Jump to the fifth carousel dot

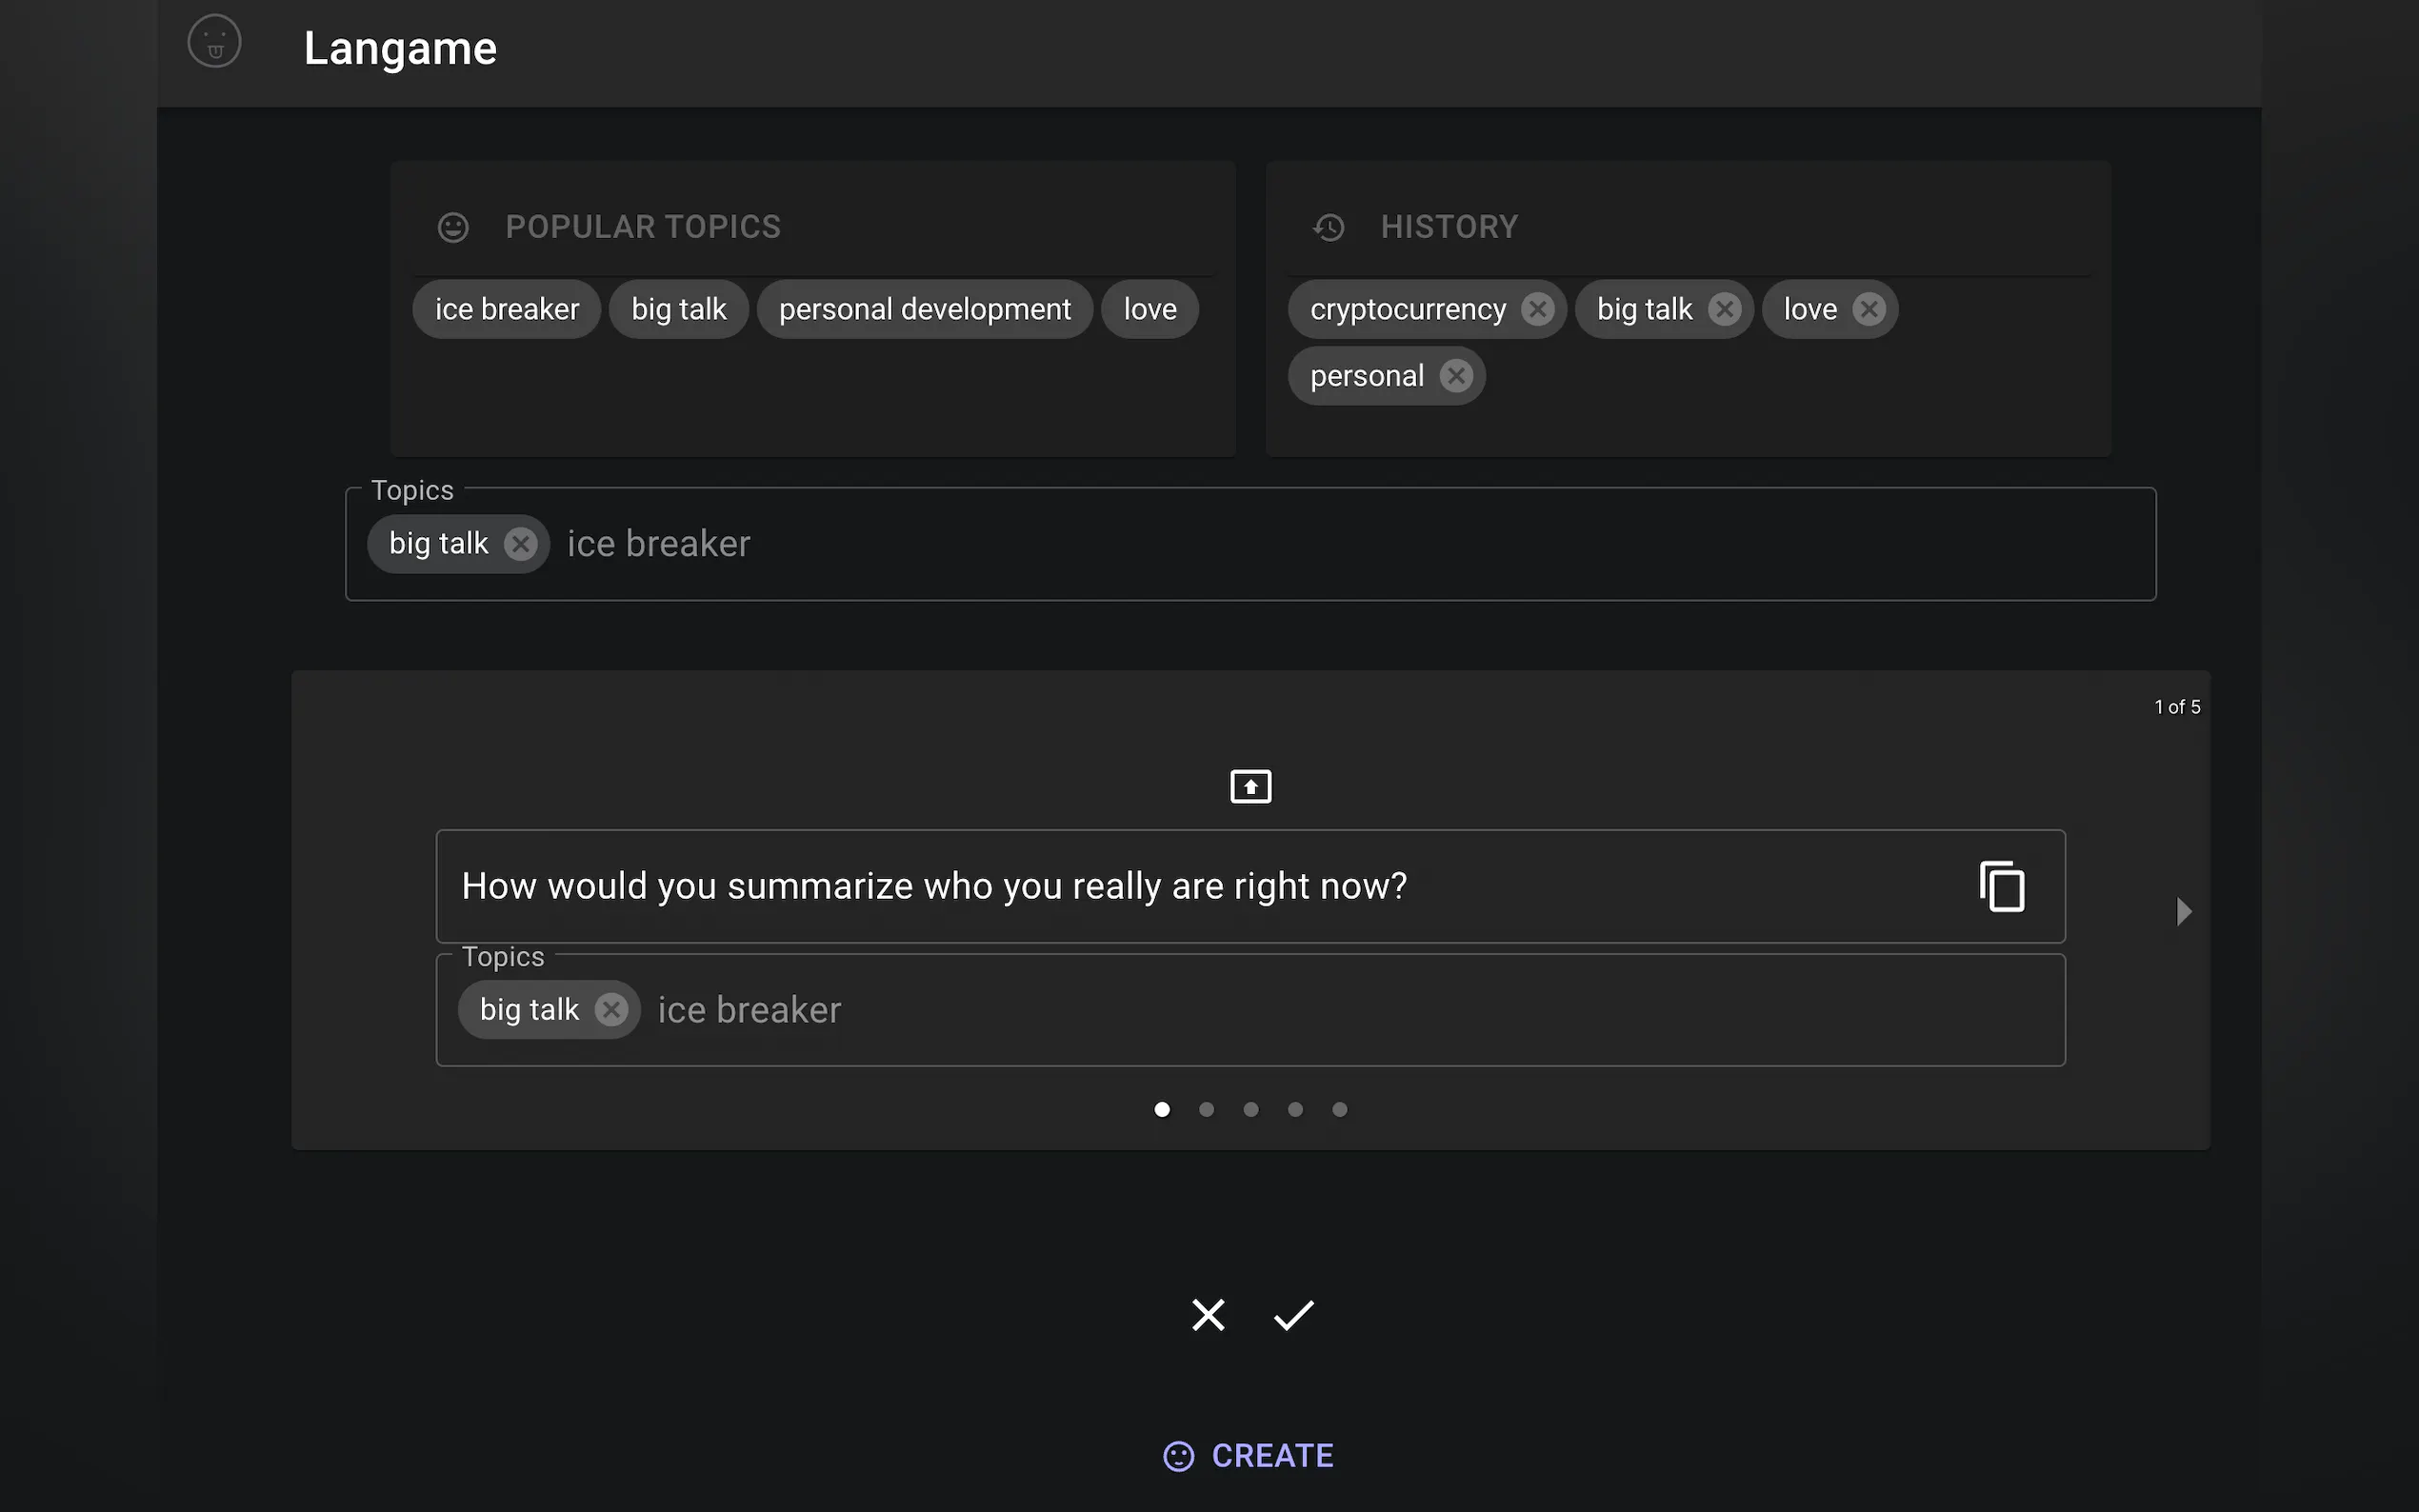pos(1339,1109)
